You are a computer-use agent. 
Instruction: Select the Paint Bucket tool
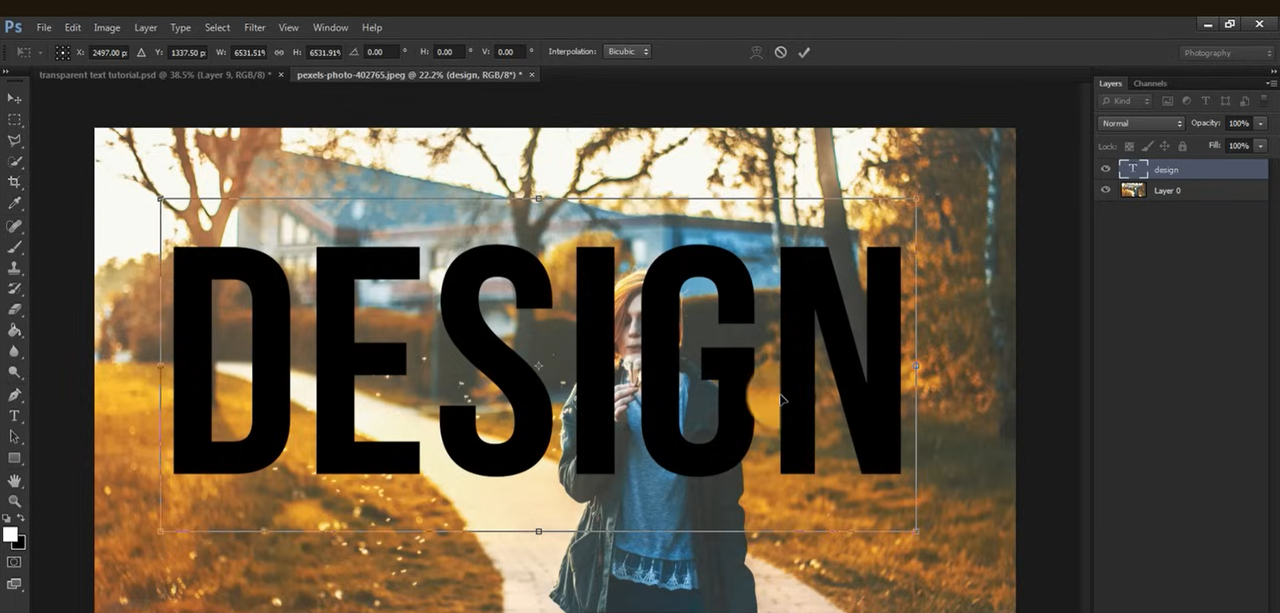pyautogui.click(x=14, y=331)
